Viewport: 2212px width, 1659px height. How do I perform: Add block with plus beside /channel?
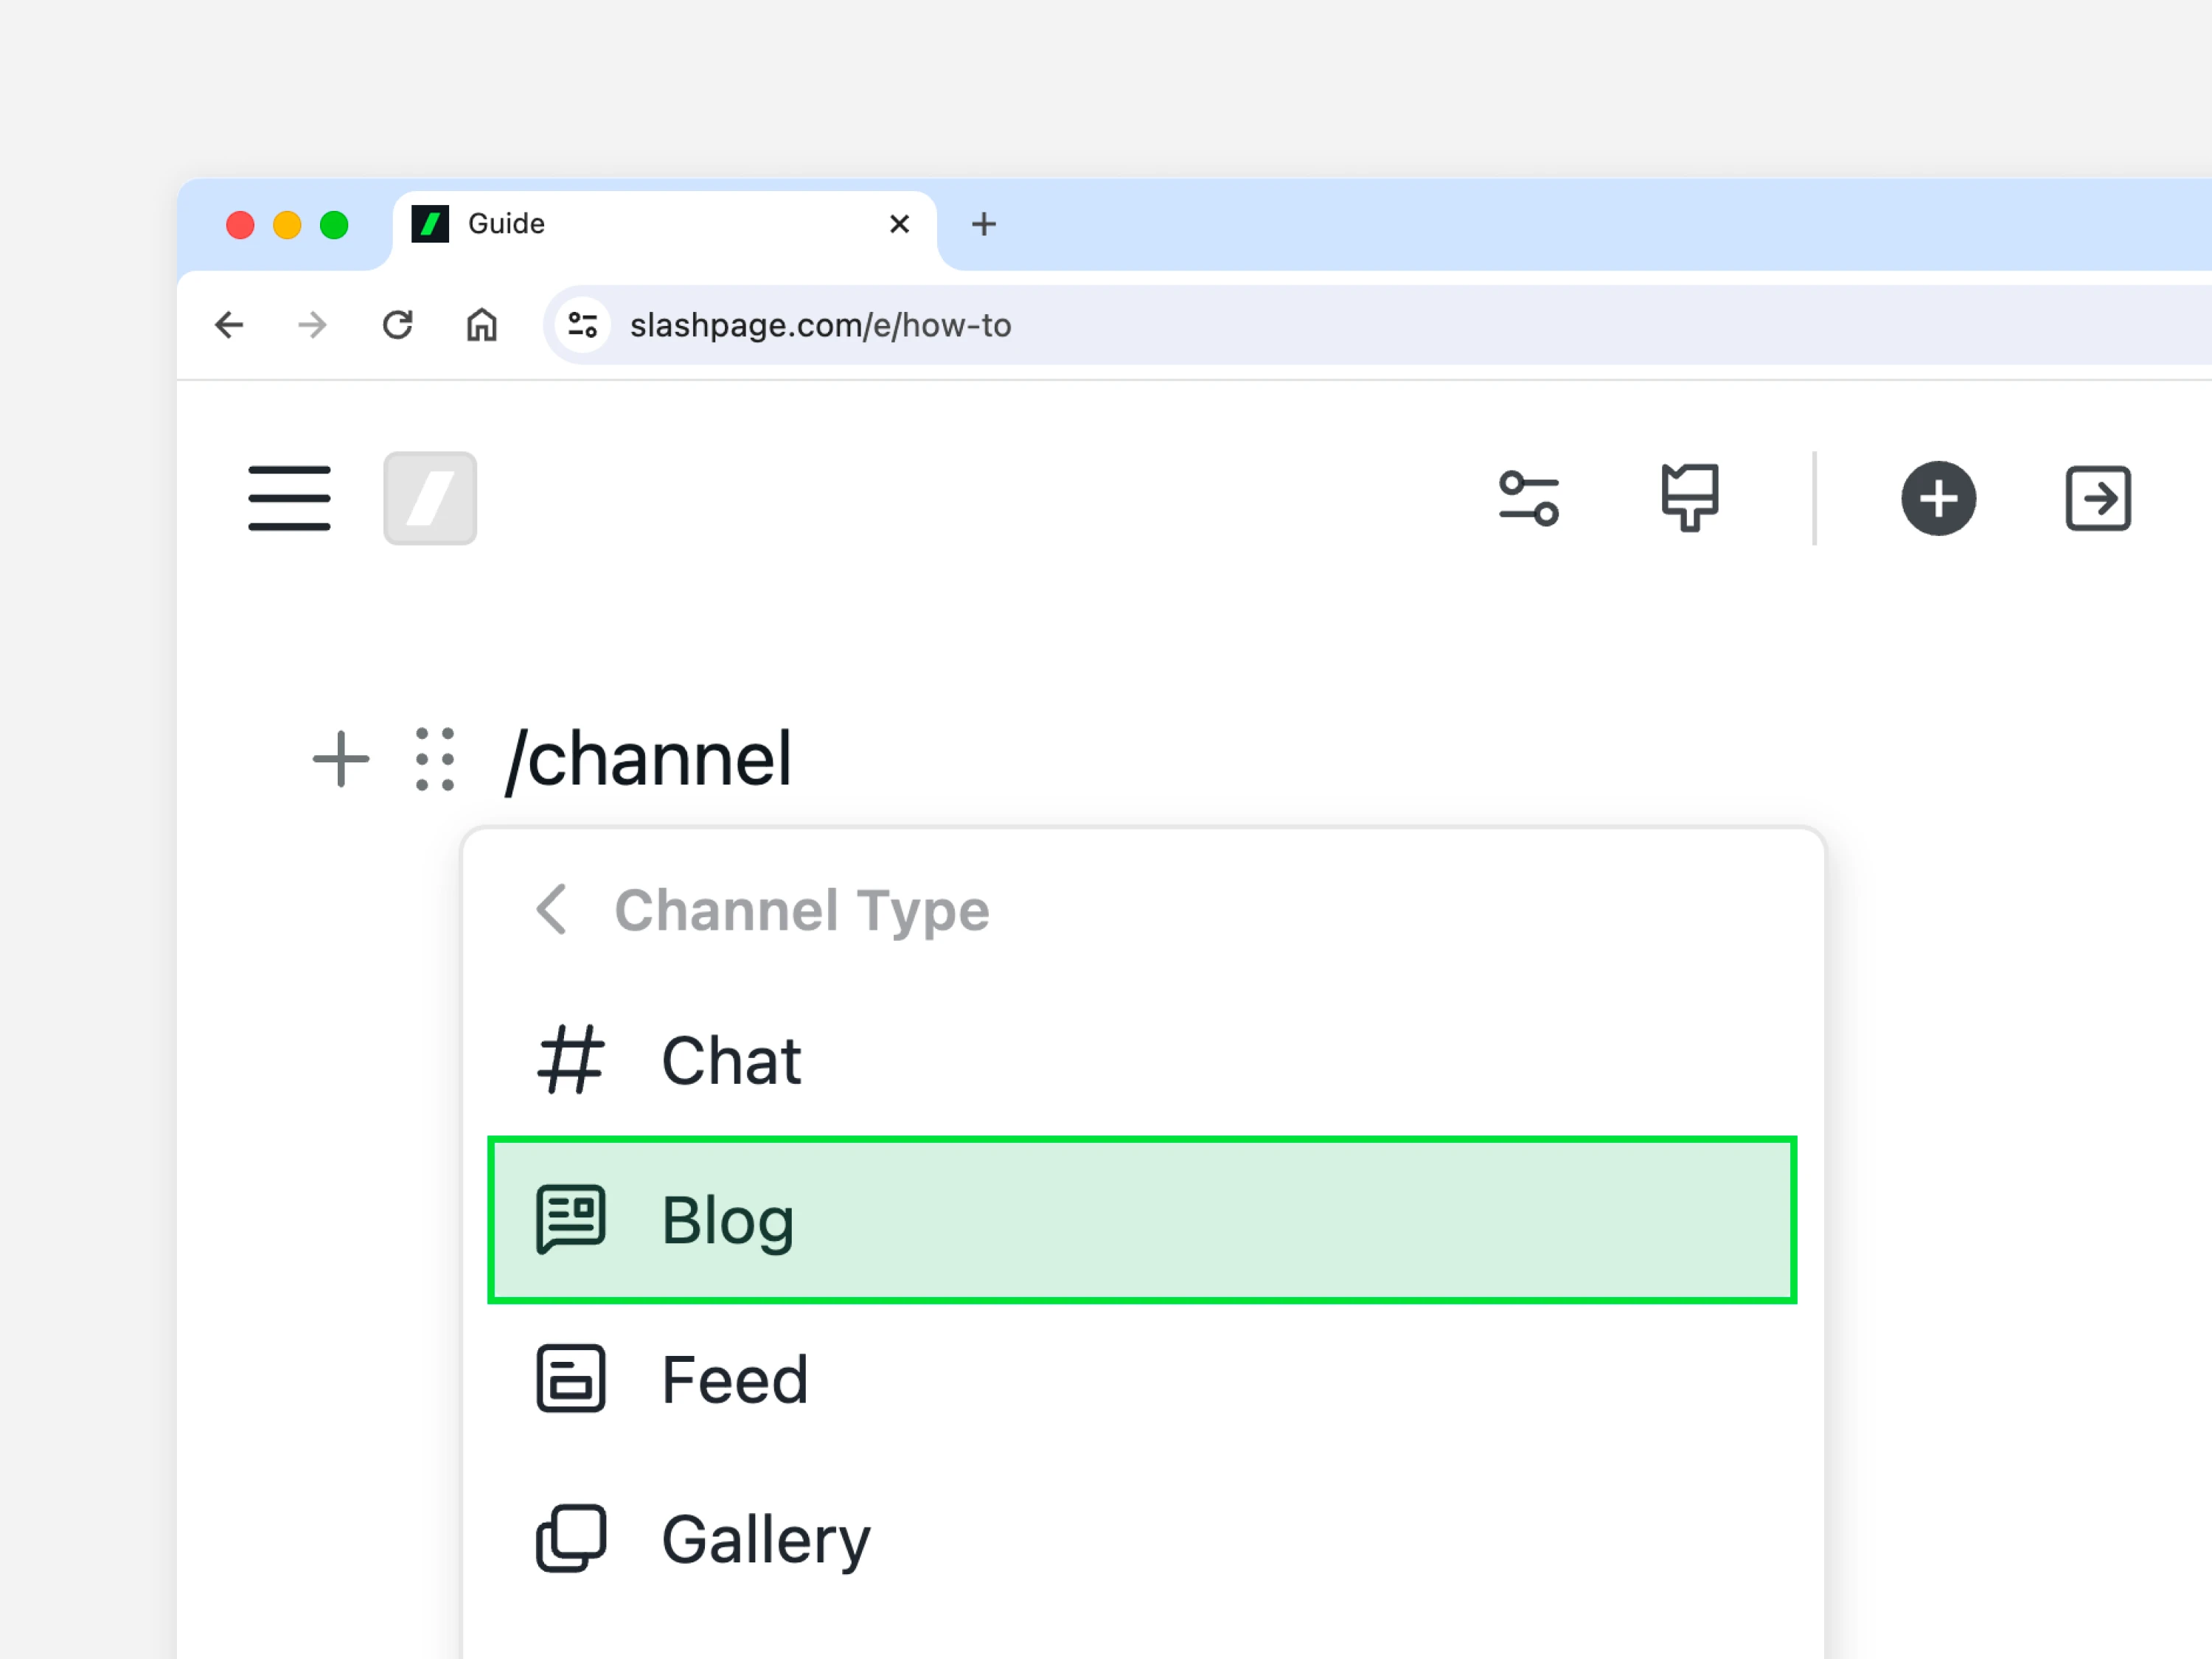pos(341,759)
